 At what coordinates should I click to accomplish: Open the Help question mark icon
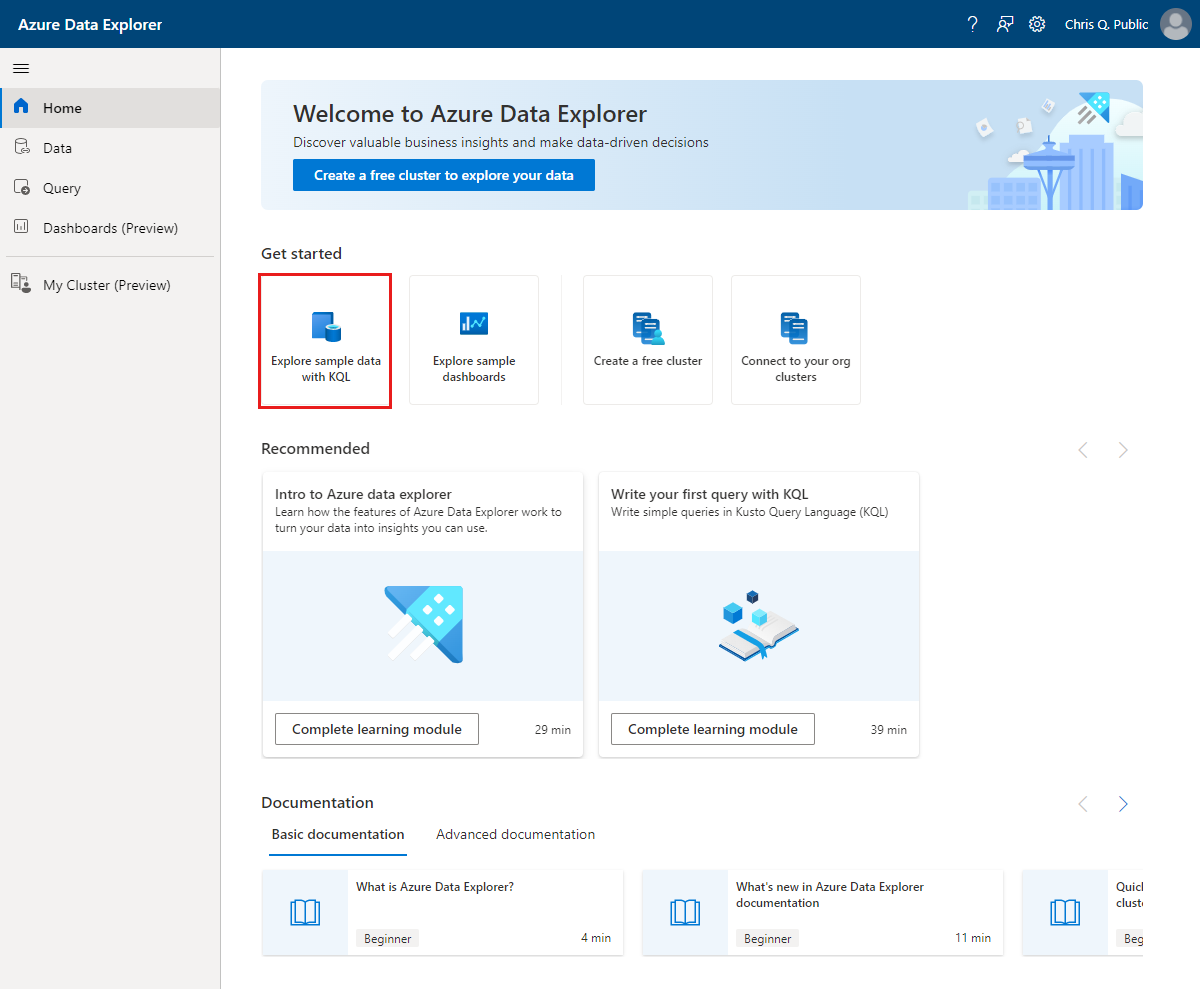coord(972,23)
